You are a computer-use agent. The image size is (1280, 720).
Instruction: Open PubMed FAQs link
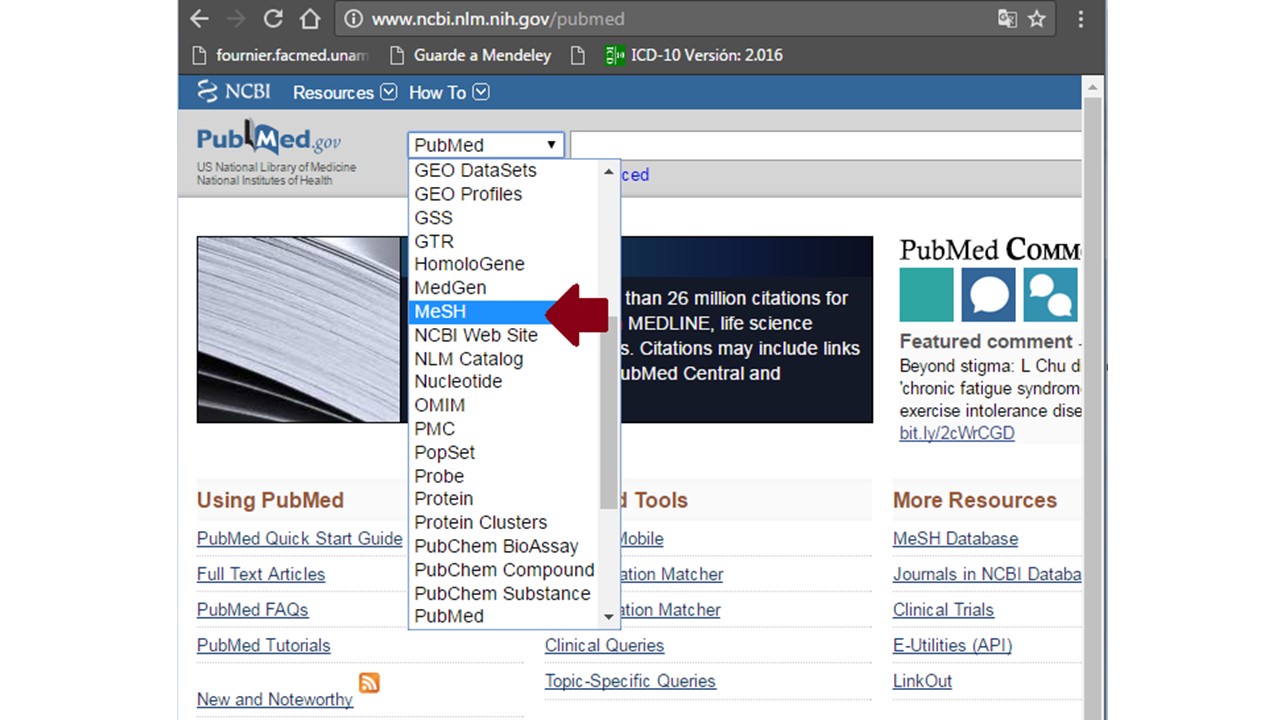click(253, 610)
